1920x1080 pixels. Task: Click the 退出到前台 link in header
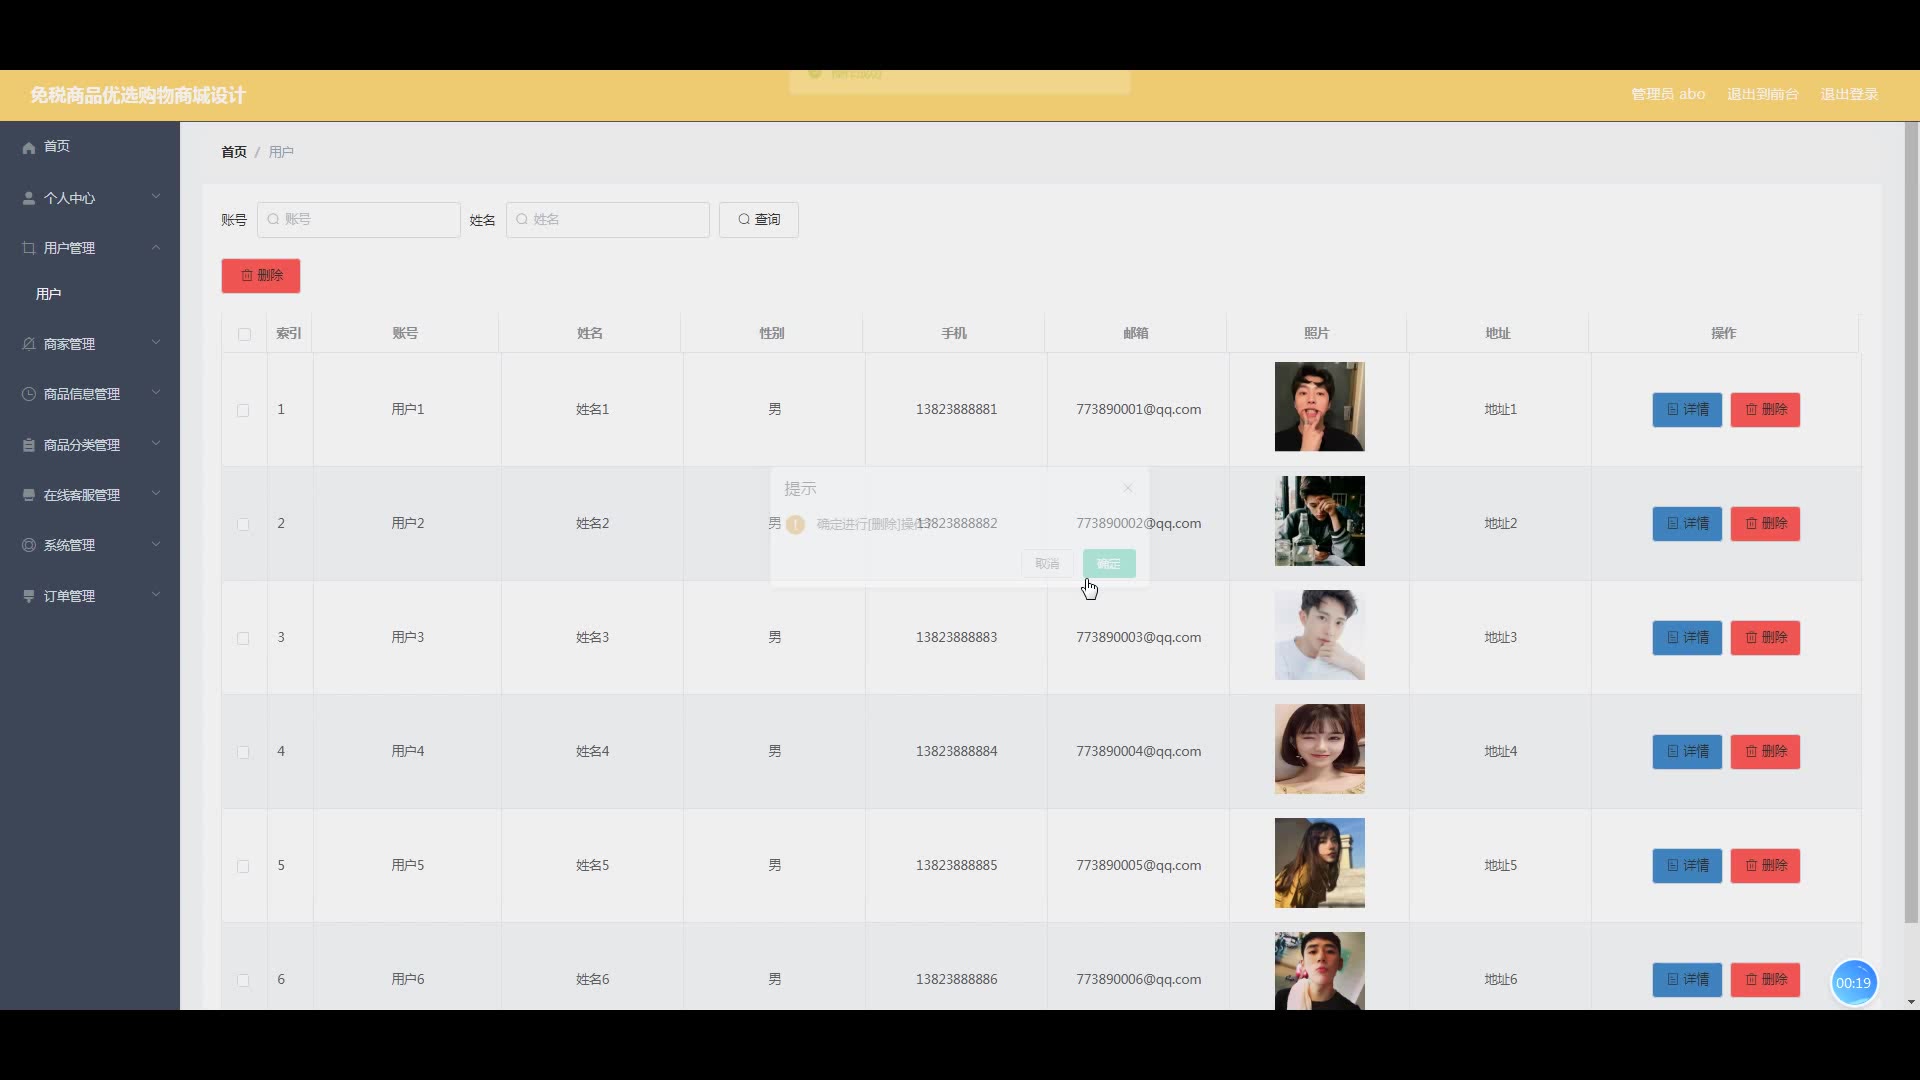click(1763, 94)
